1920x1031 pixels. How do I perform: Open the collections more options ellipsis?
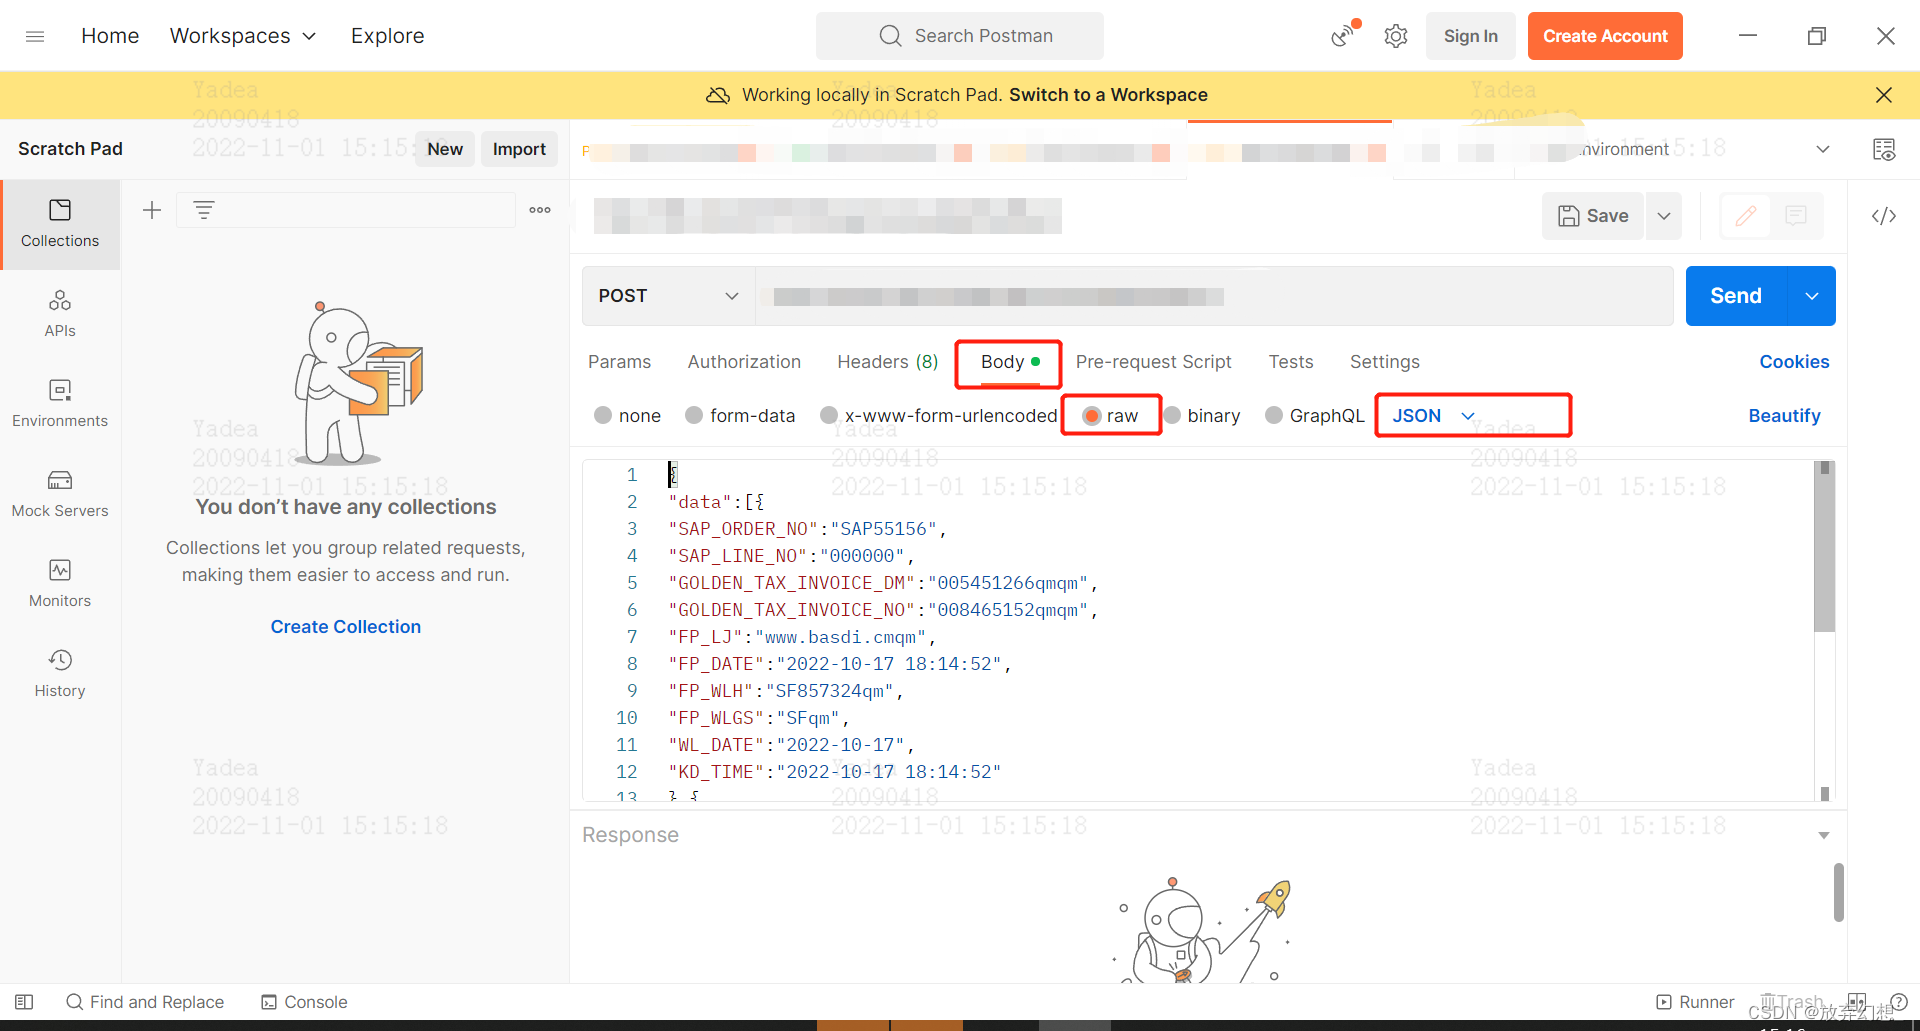click(x=540, y=210)
